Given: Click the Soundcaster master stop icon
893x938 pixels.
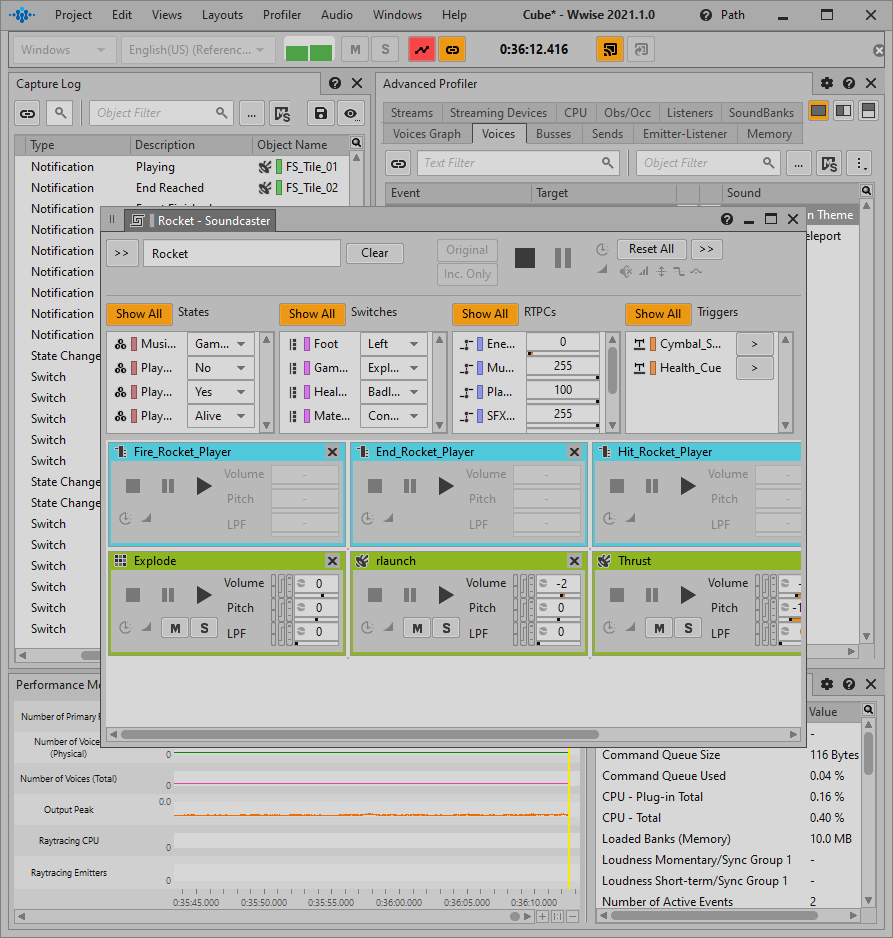Looking at the screenshot, I should (525, 258).
